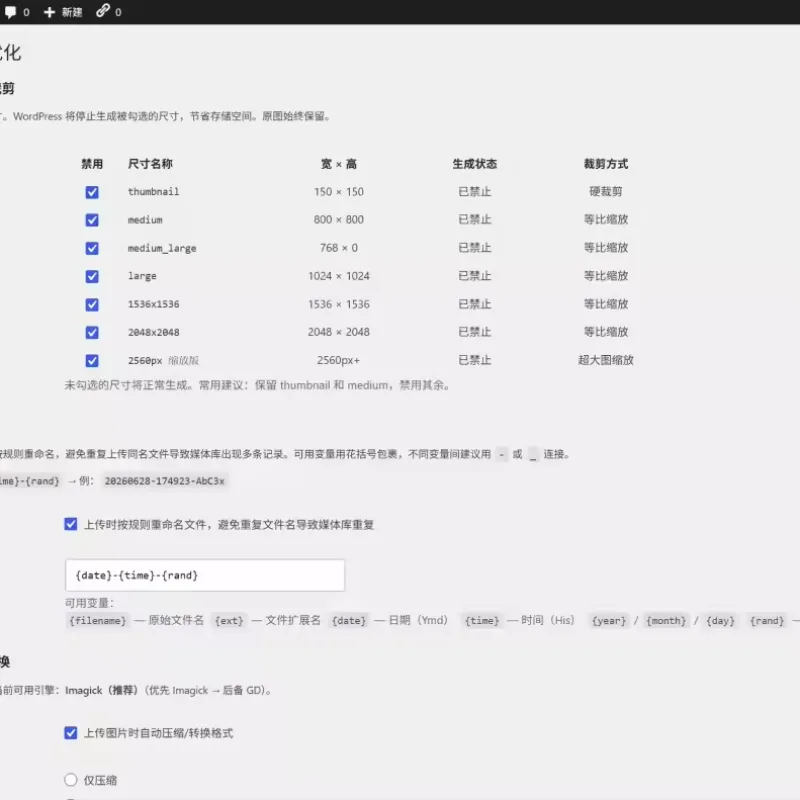
Task: Uncheck the 1536x1536 size checkbox
Action: click(92, 305)
